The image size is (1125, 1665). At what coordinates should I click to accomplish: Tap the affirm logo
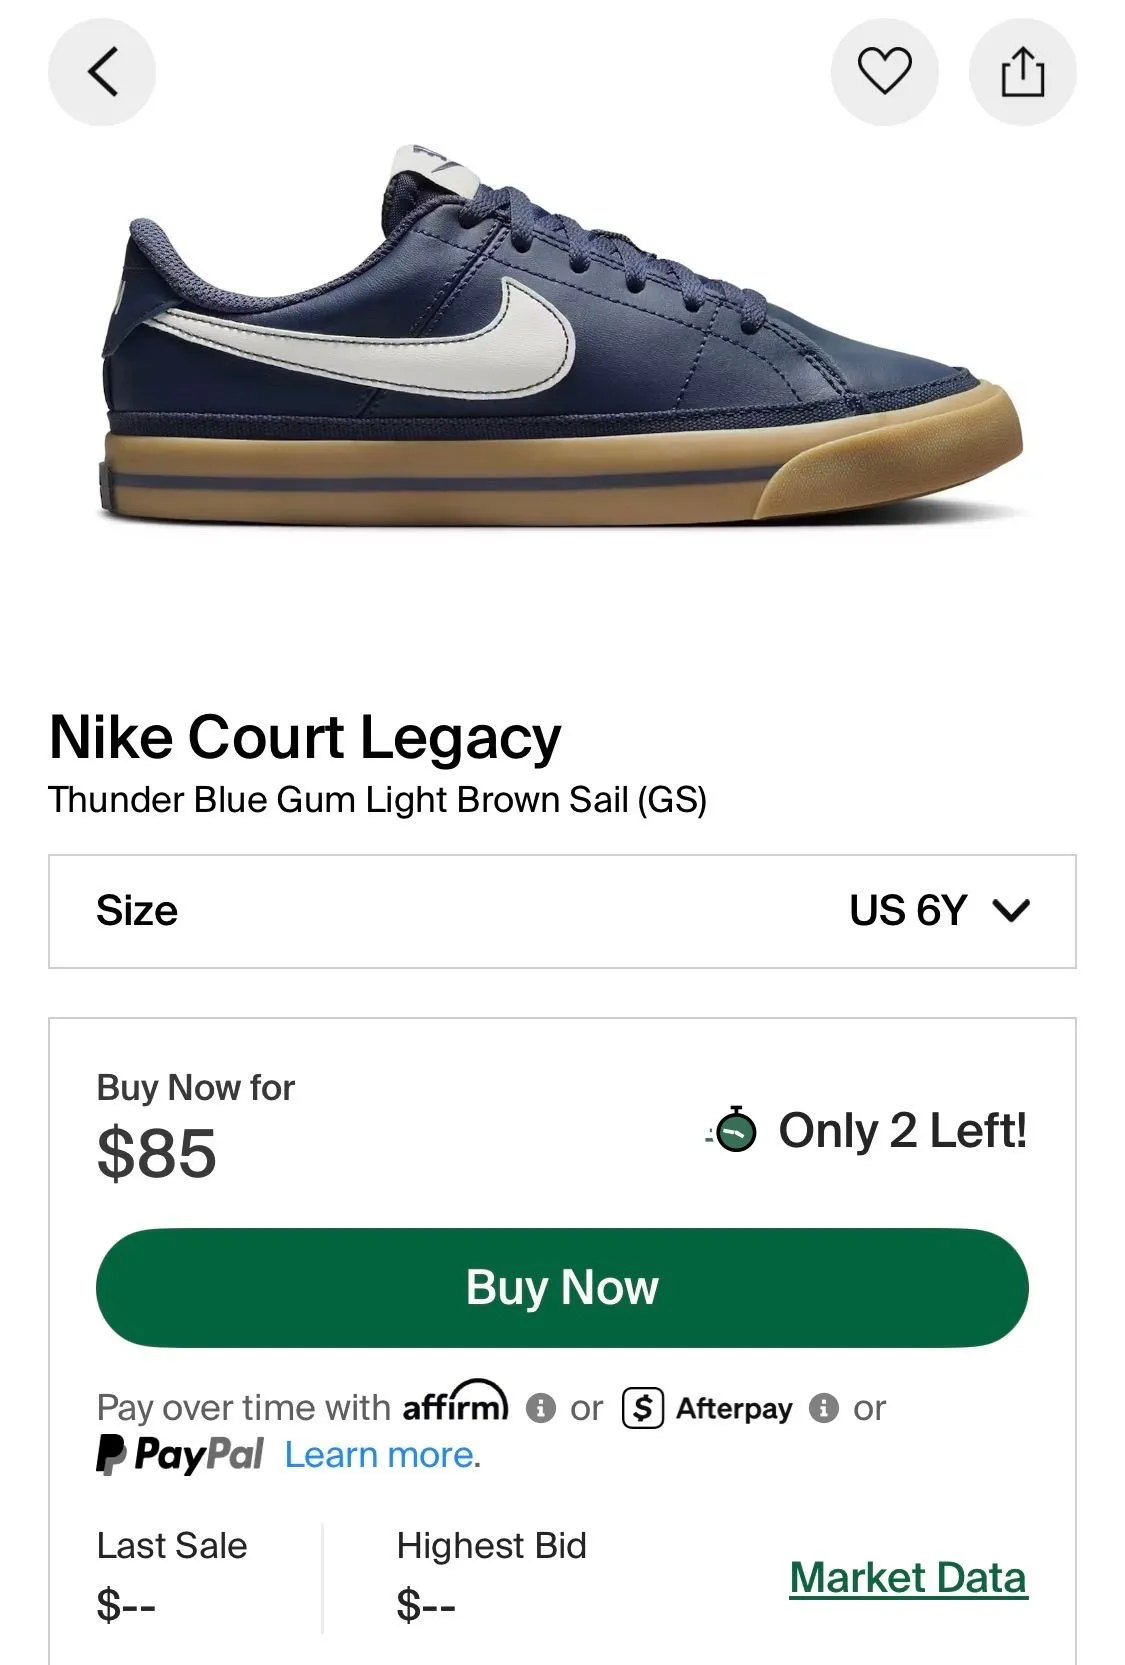456,1402
